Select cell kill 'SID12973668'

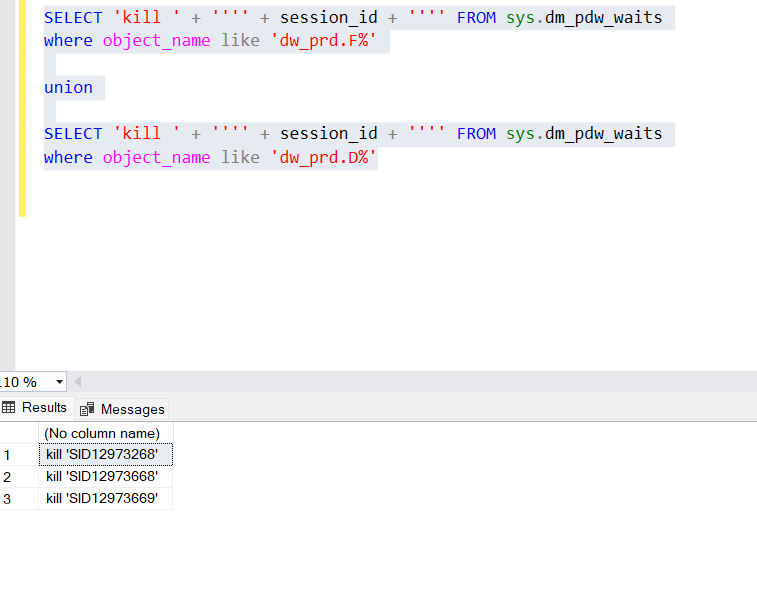click(x=105, y=476)
